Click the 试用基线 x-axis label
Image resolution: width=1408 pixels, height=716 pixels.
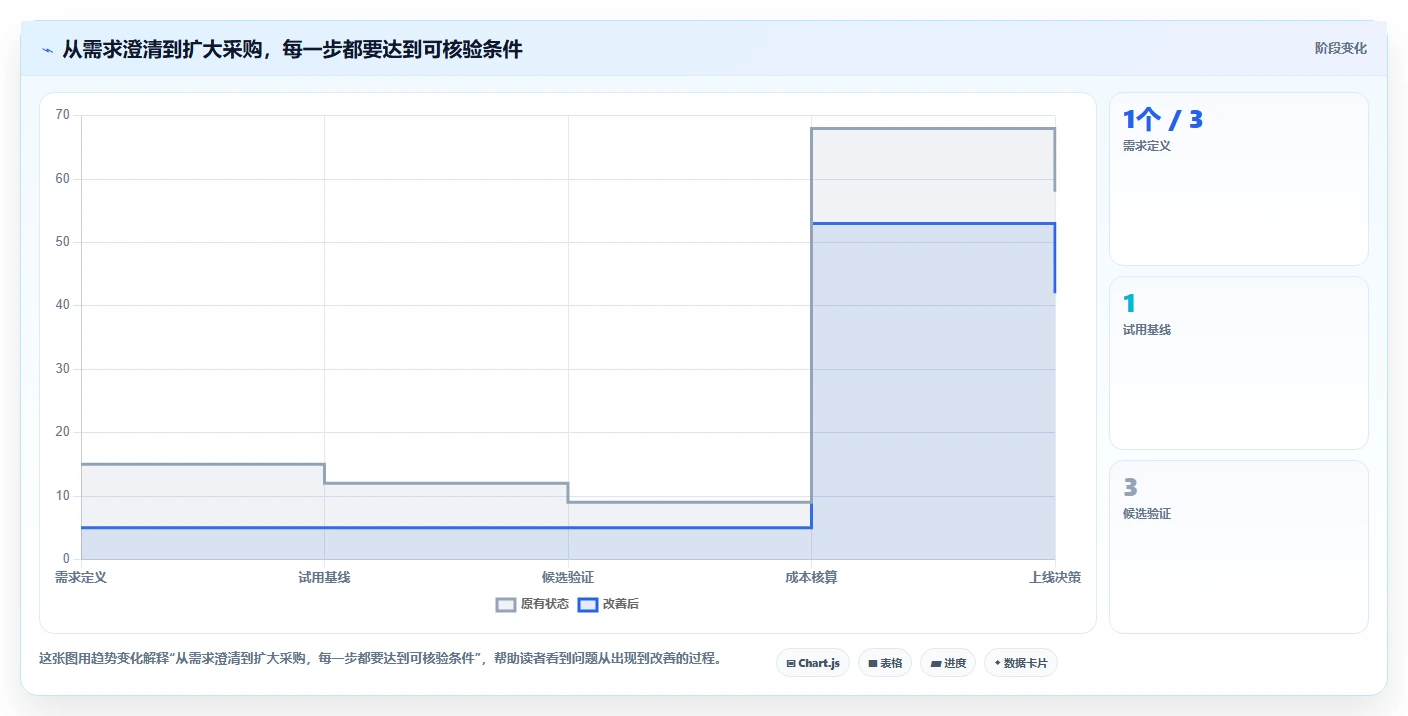324,577
